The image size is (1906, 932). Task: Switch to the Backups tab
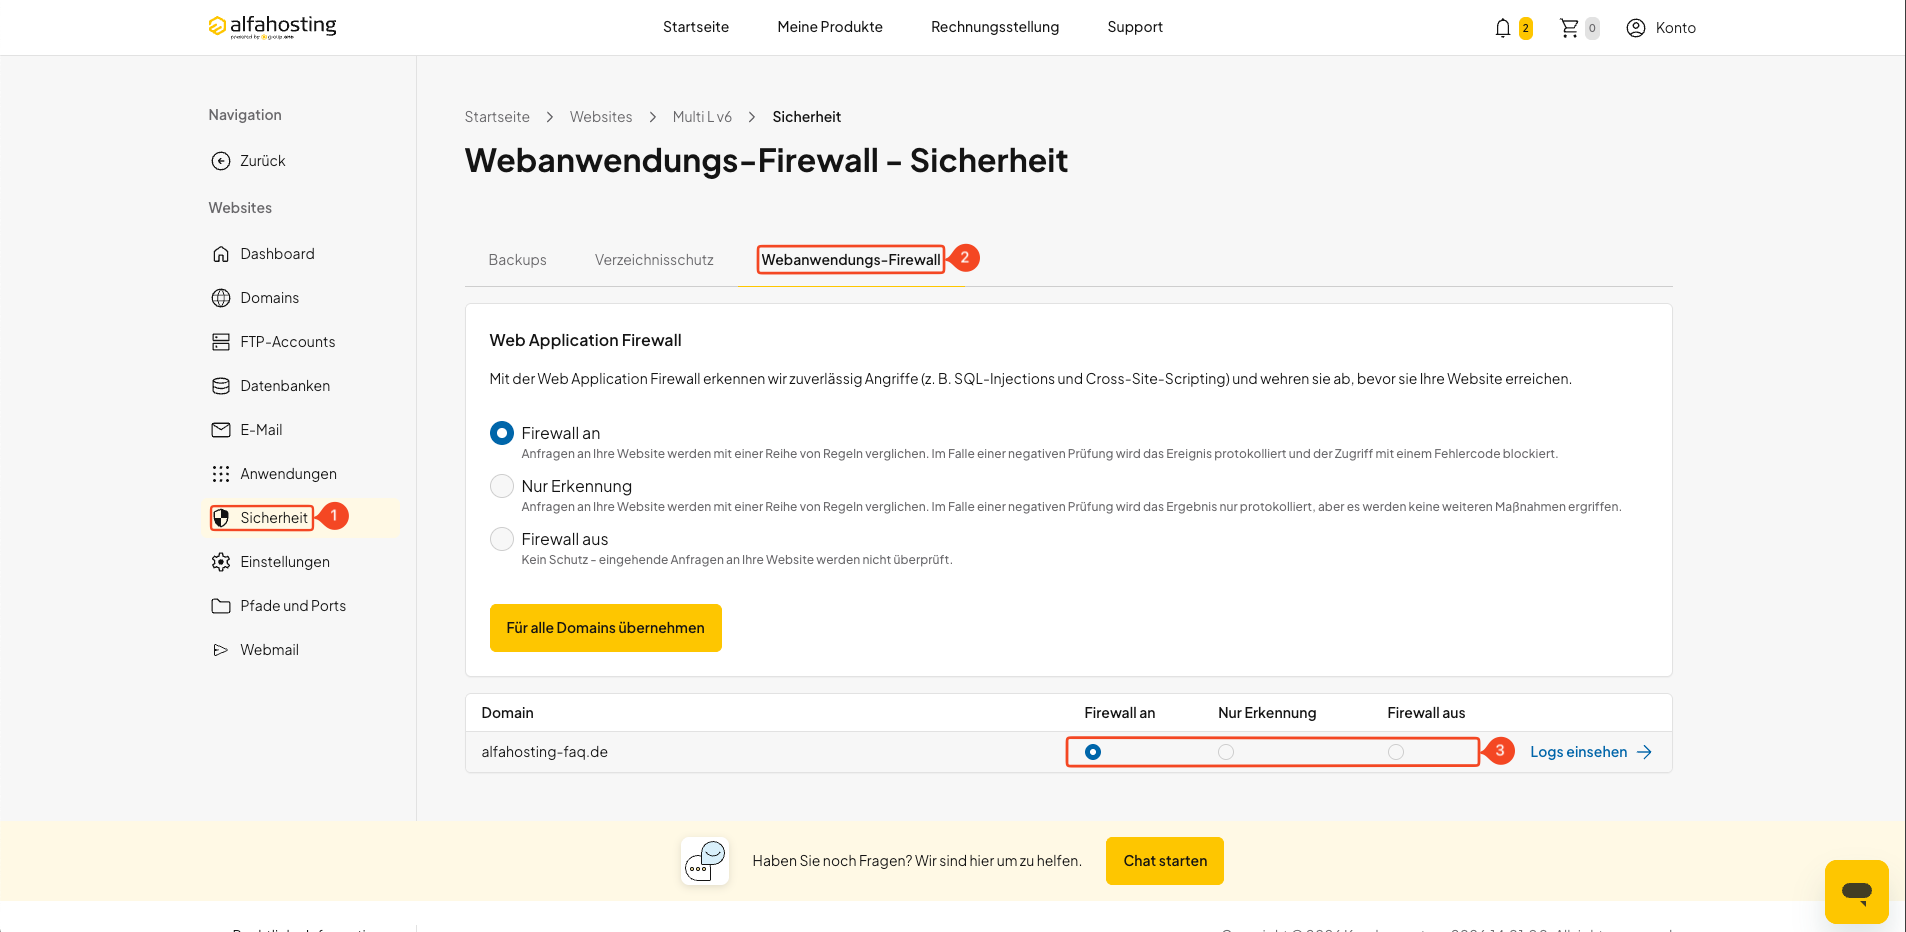click(517, 260)
